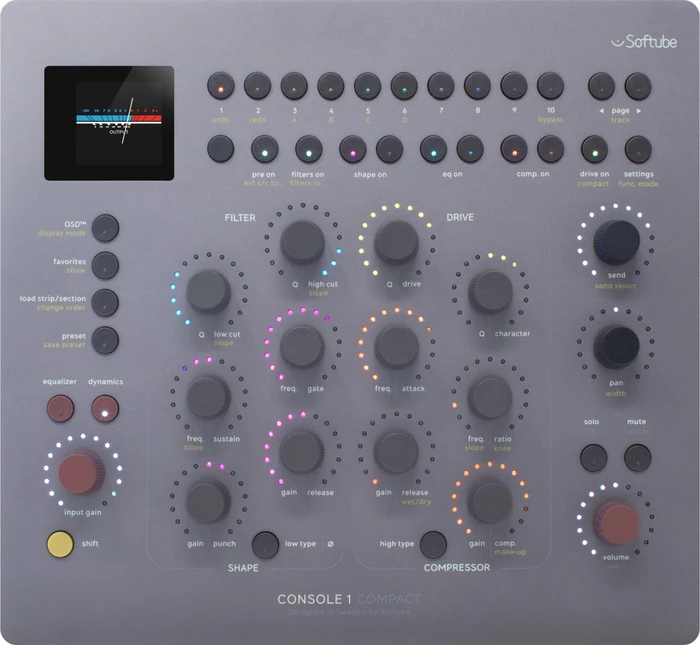Screen dimensions: 700x645
Task: Click the drive knob
Action: (x=396, y=242)
